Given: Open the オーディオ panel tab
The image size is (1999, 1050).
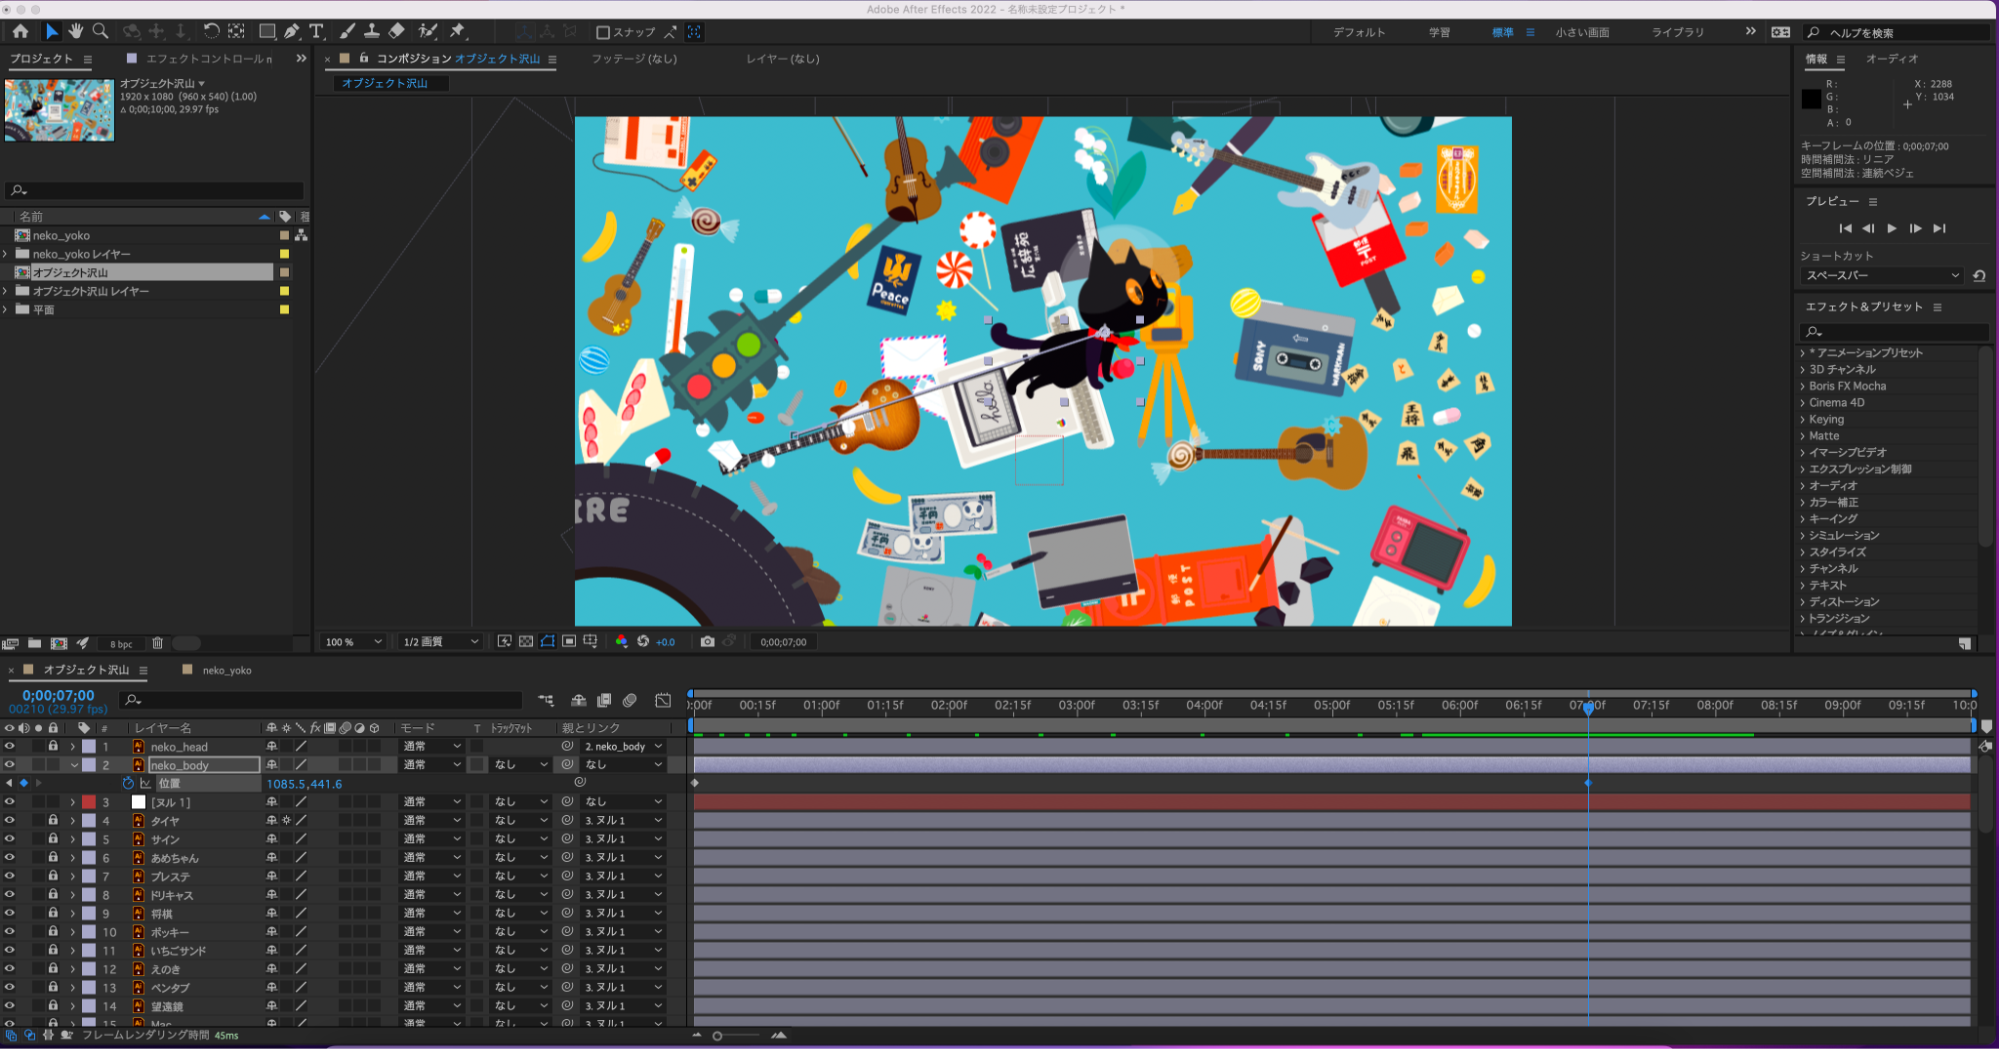Looking at the screenshot, I should pyautogui.click(x=1892, y=59).
